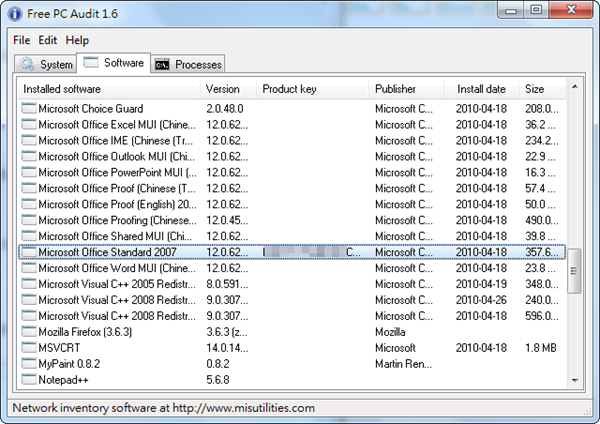The height and width of the screenshot is (424, 600).
Task: Click icon beside MyPaint 0.8.2
Action: 29,364
